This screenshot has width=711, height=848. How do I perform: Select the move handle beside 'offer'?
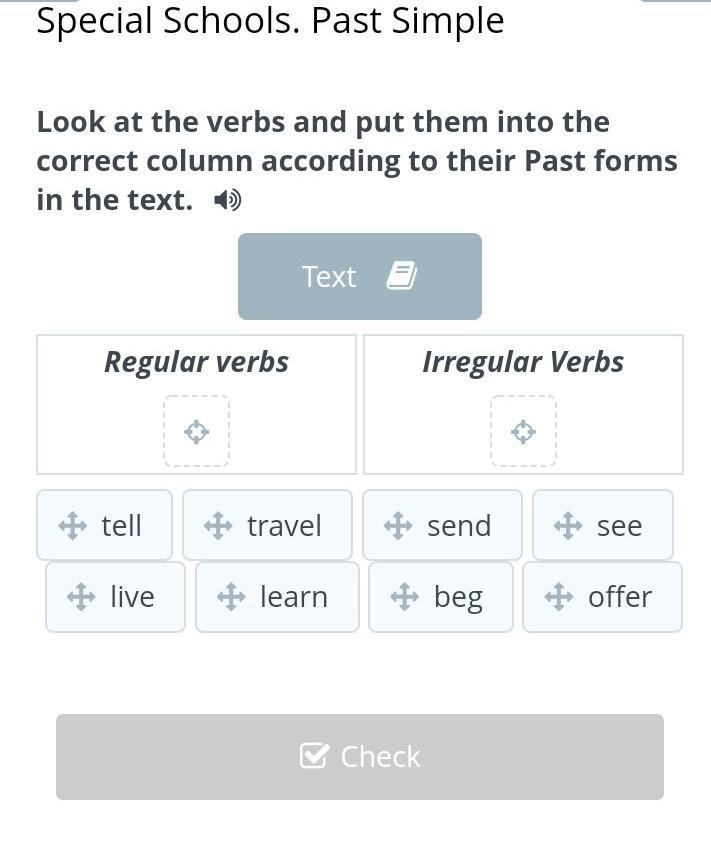pos(559,597)
